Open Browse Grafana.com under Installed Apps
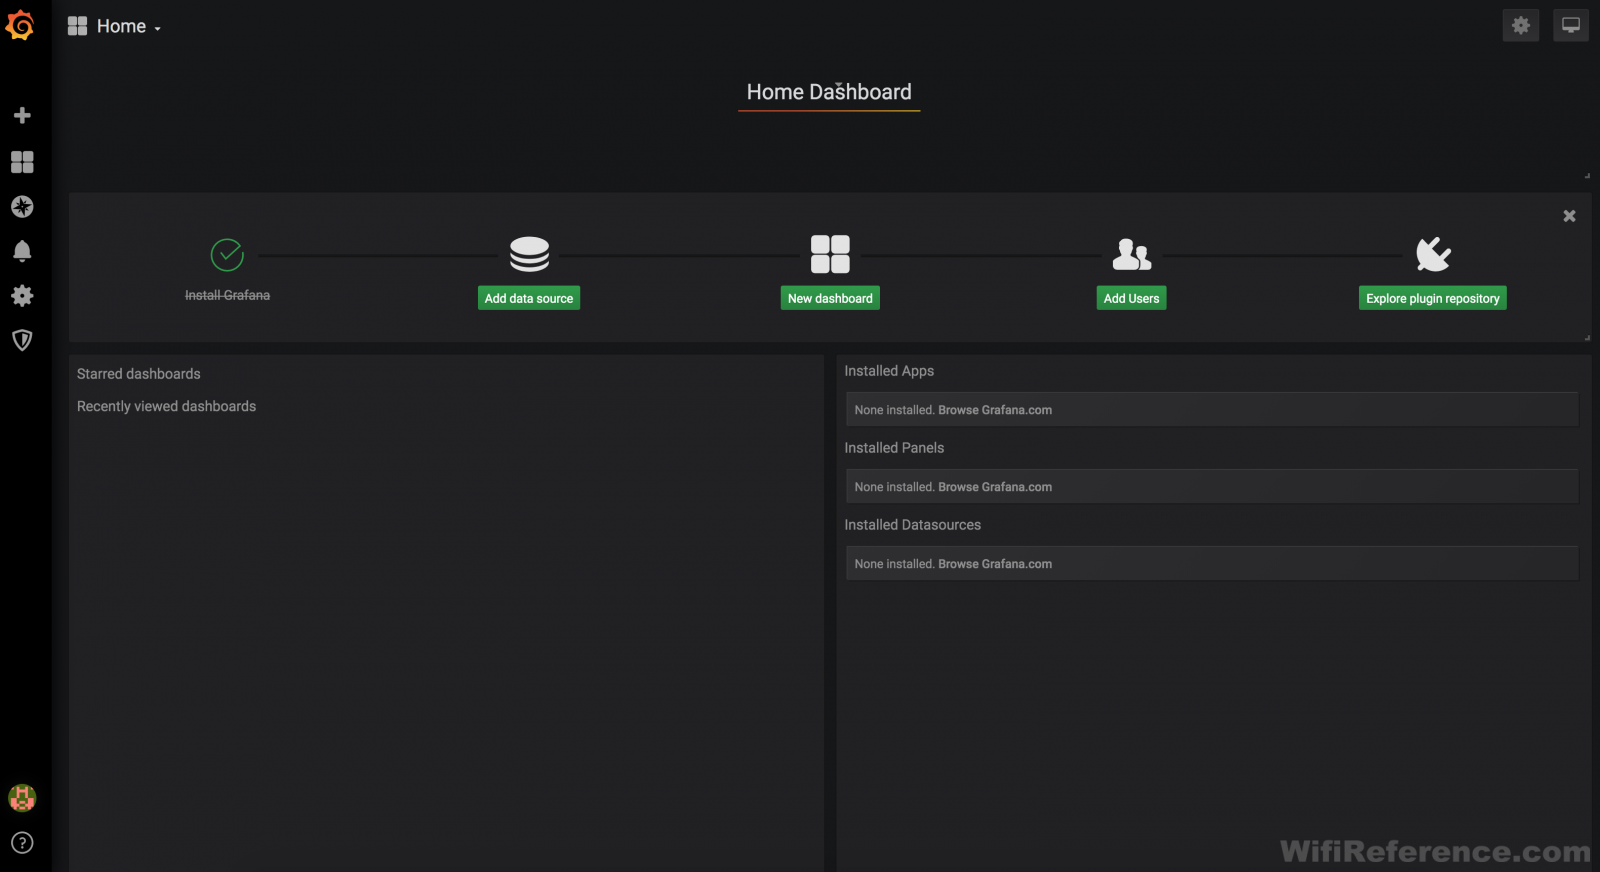 tap(995, 410)
